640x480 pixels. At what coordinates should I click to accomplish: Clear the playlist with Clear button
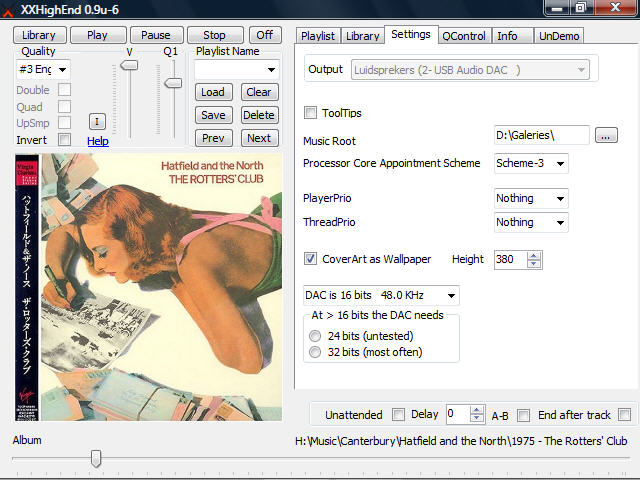pos(259,92)
